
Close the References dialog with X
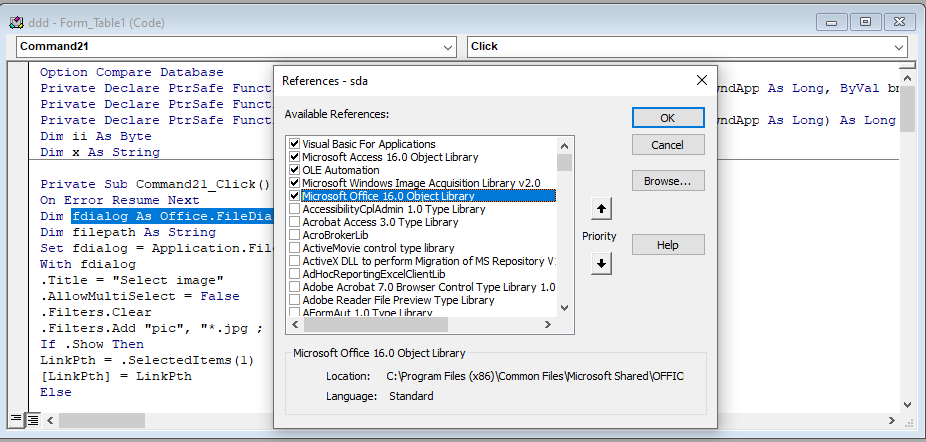point(702,80)
